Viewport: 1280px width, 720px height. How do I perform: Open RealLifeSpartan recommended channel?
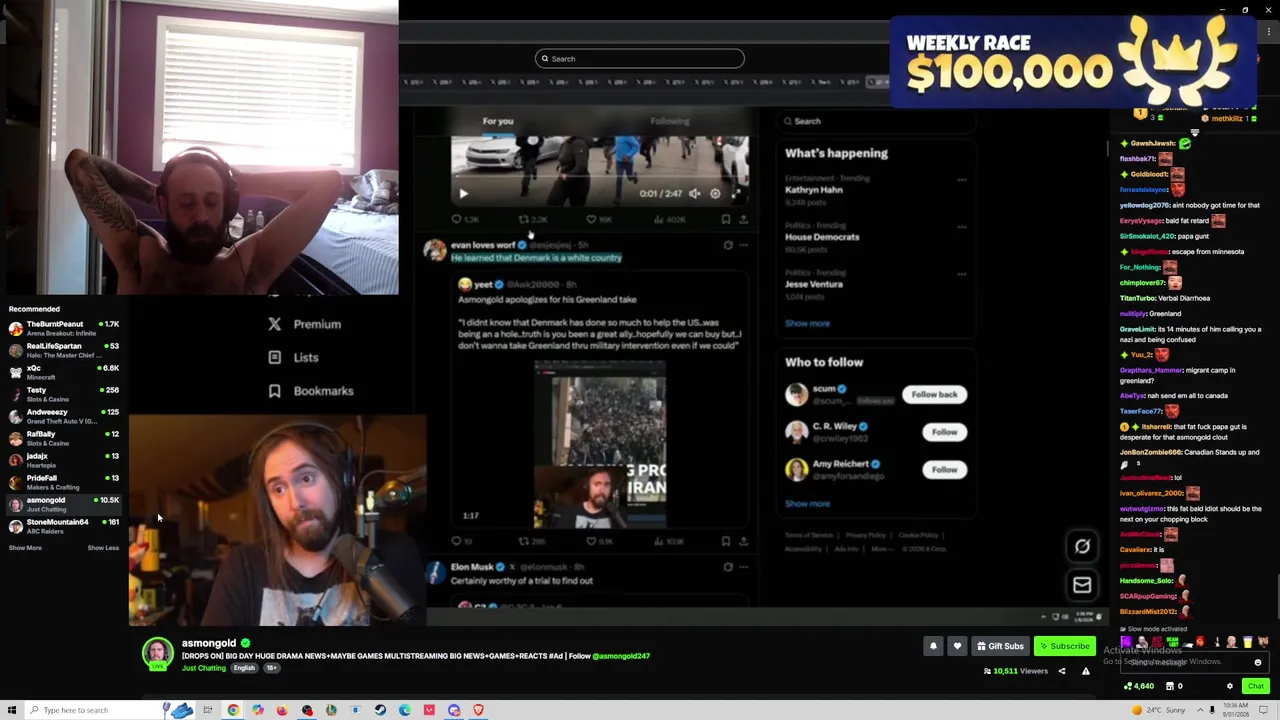click(x=64, y=350)
